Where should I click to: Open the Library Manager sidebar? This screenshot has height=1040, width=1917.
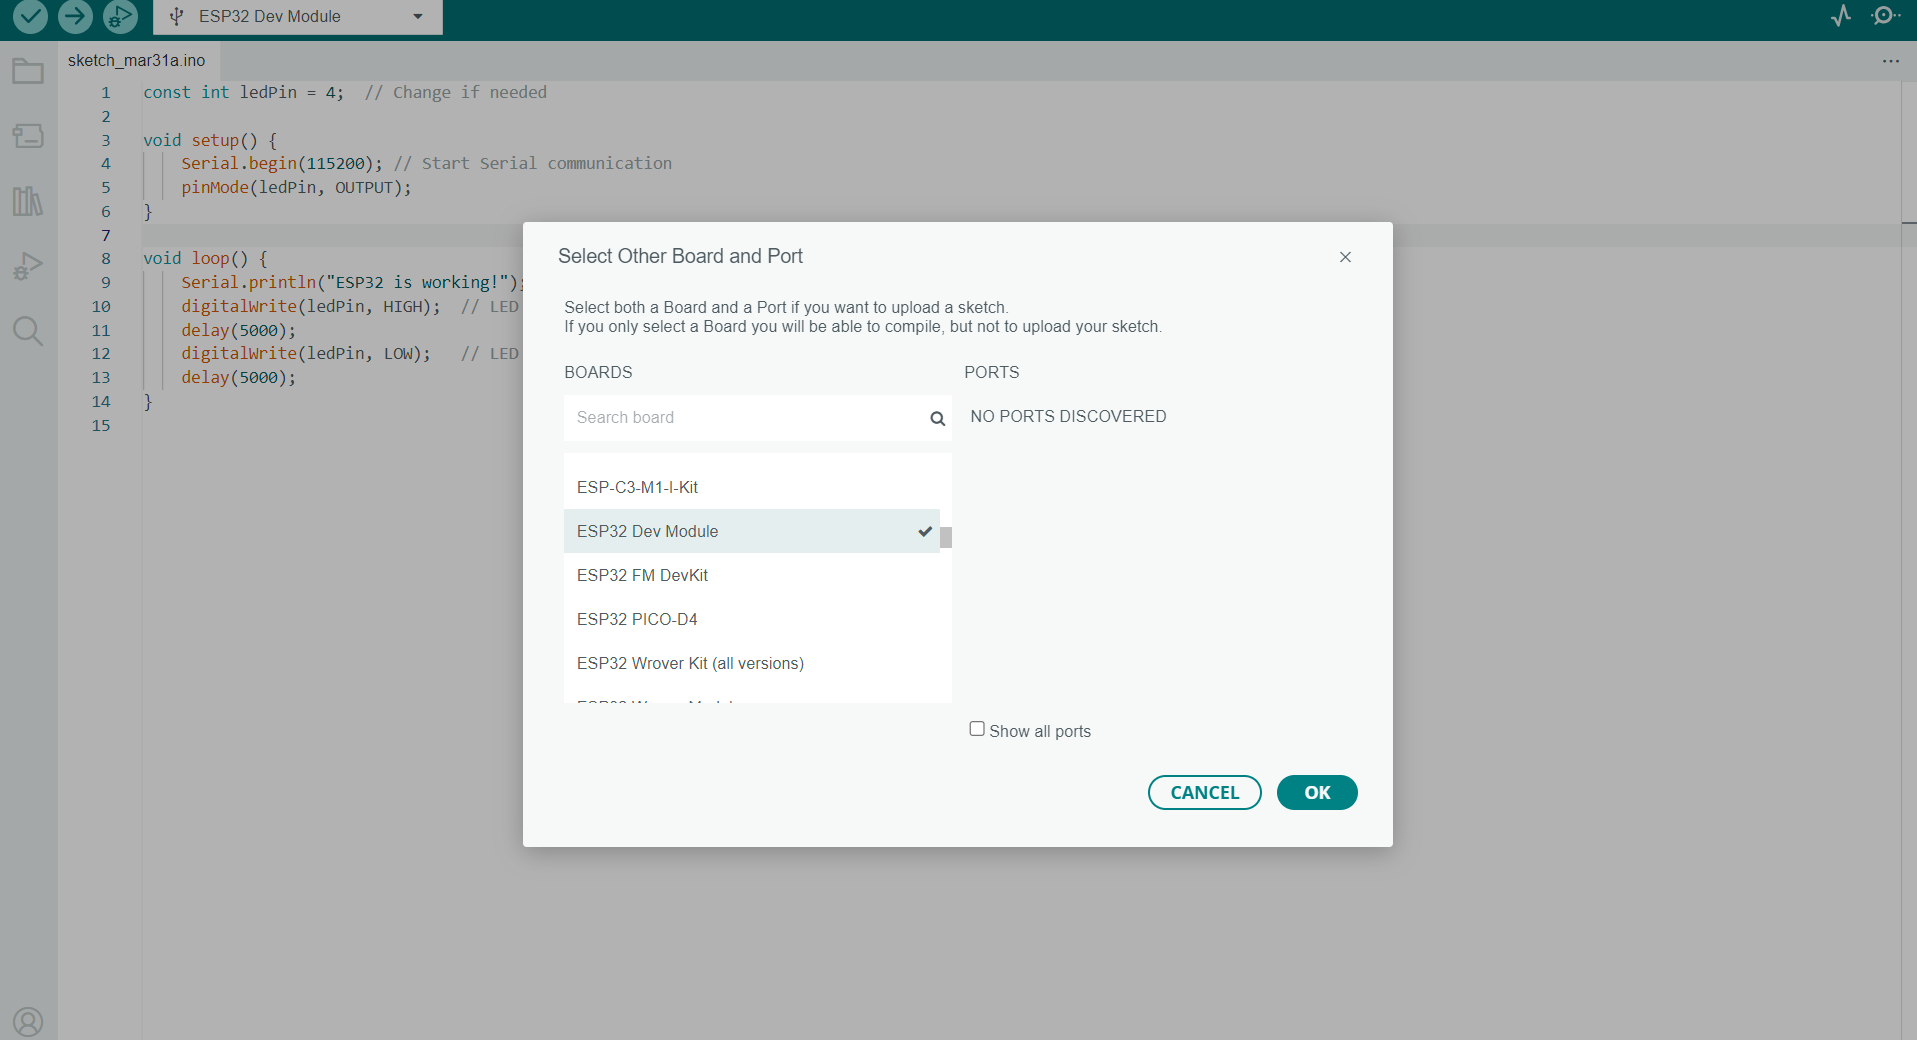(x=28, y=201)
